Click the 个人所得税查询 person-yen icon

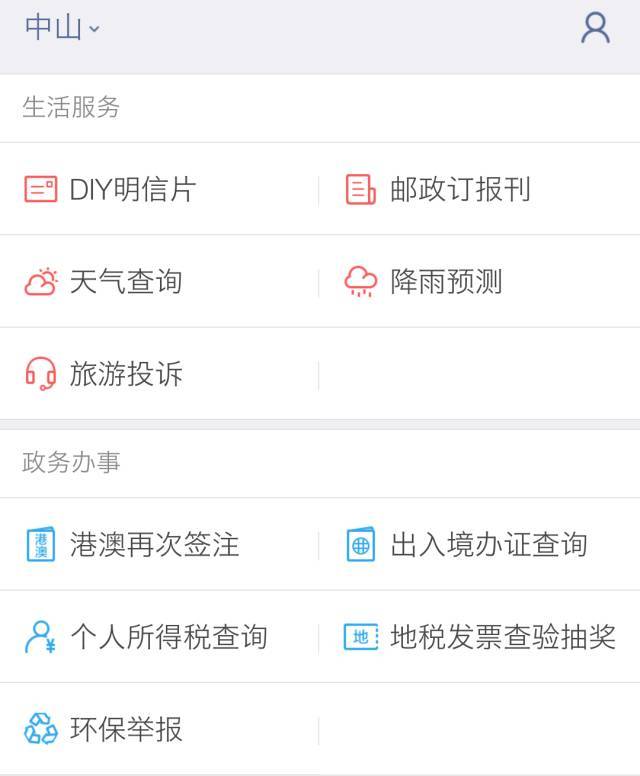click(40, 637)
